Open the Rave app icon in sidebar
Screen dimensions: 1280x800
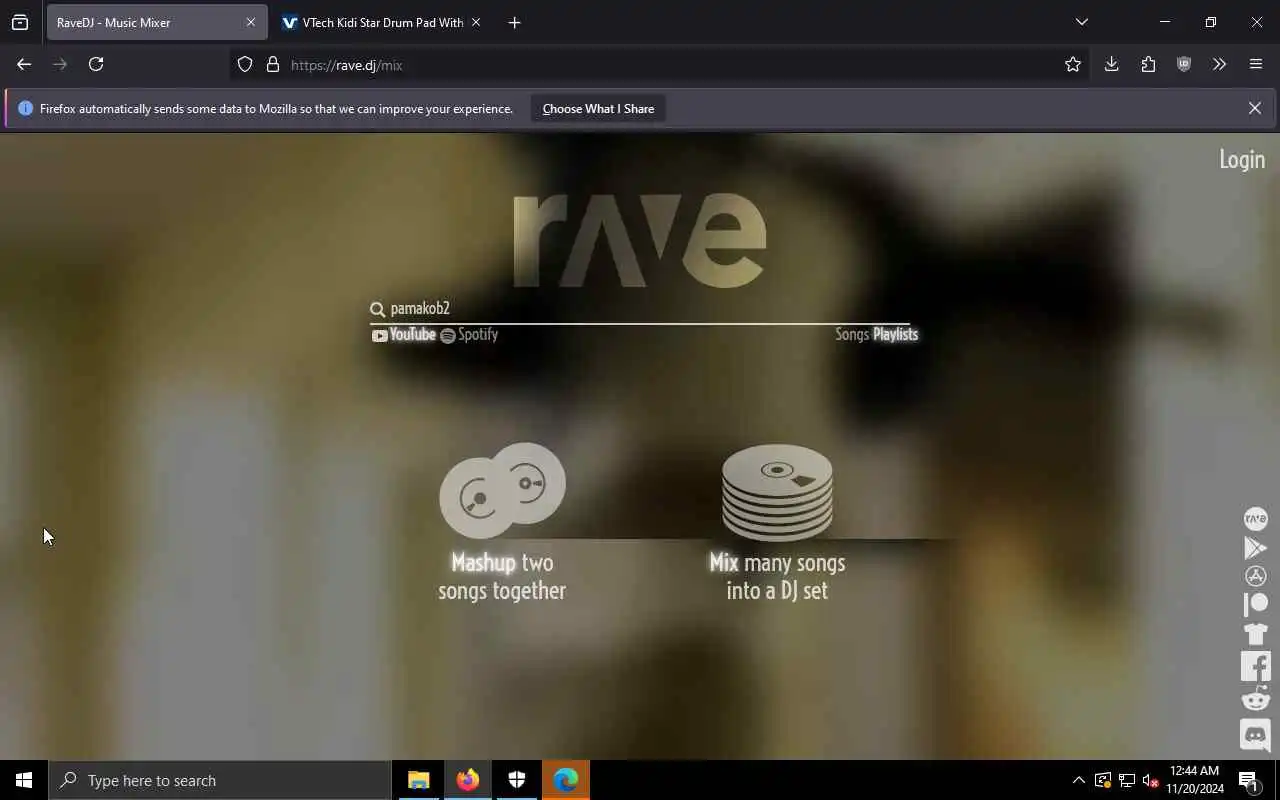(x=1255, y=518)
